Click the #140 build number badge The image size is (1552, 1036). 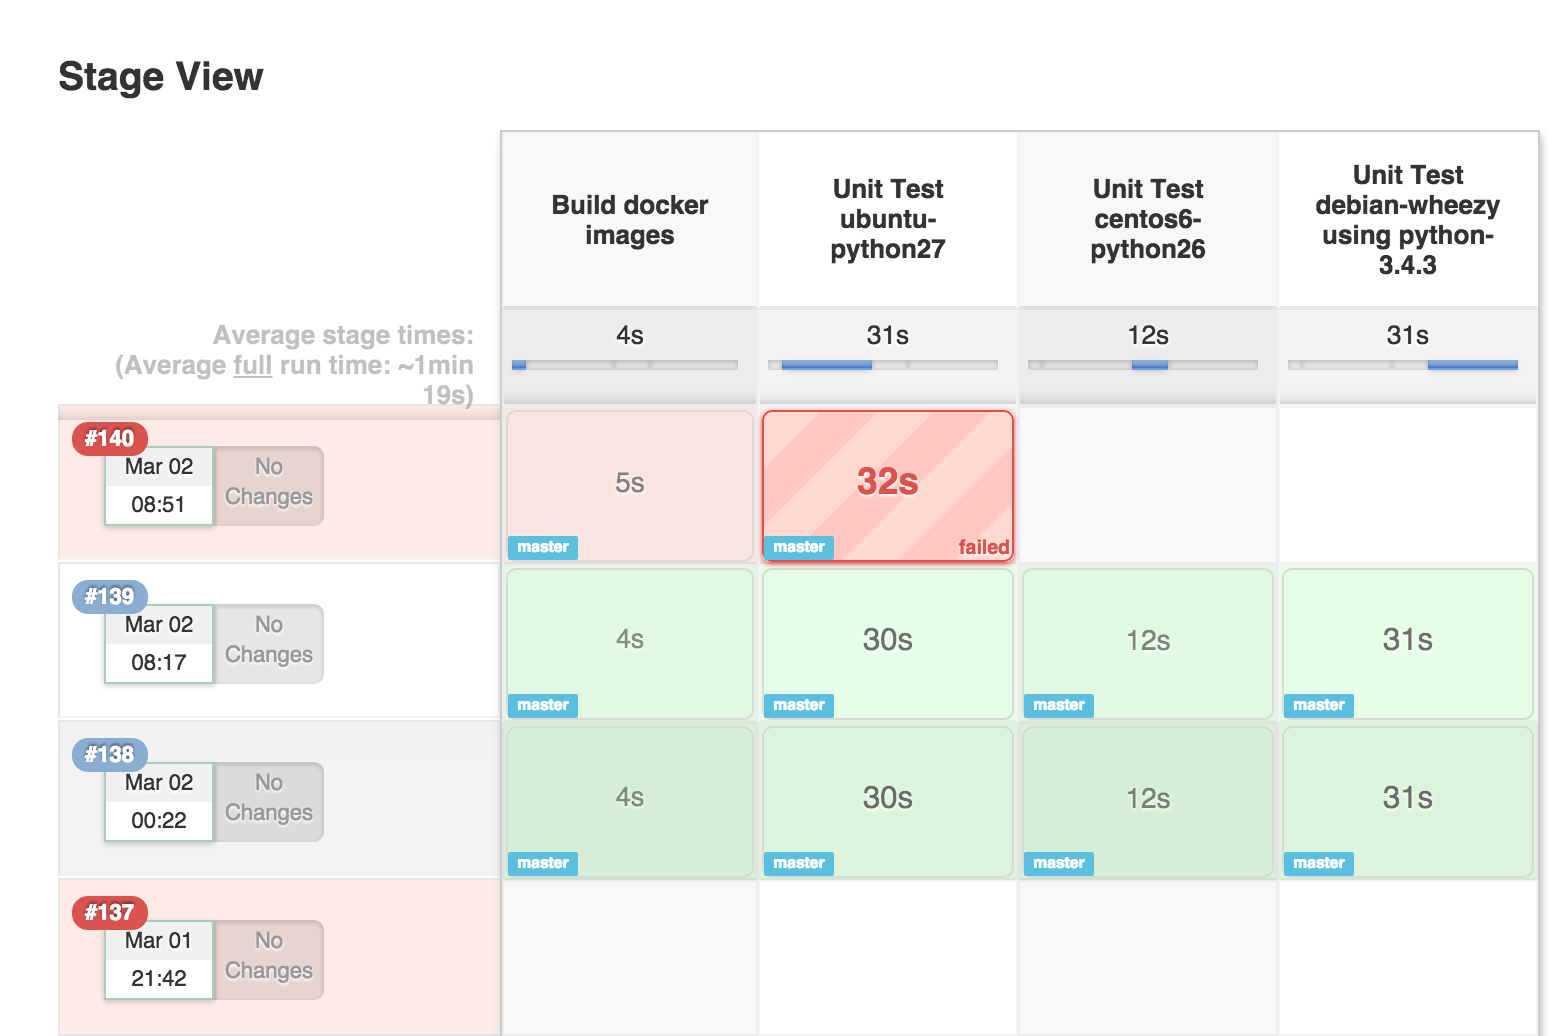pos(109,439)
